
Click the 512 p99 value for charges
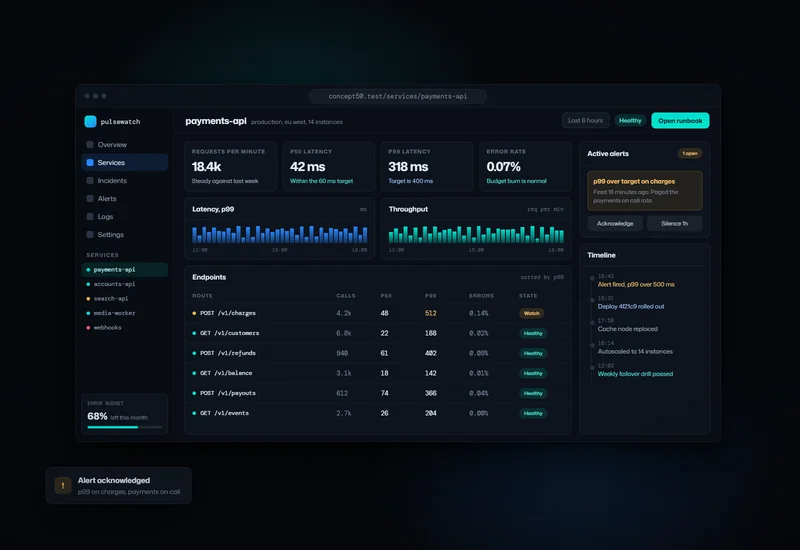[431, 313]
